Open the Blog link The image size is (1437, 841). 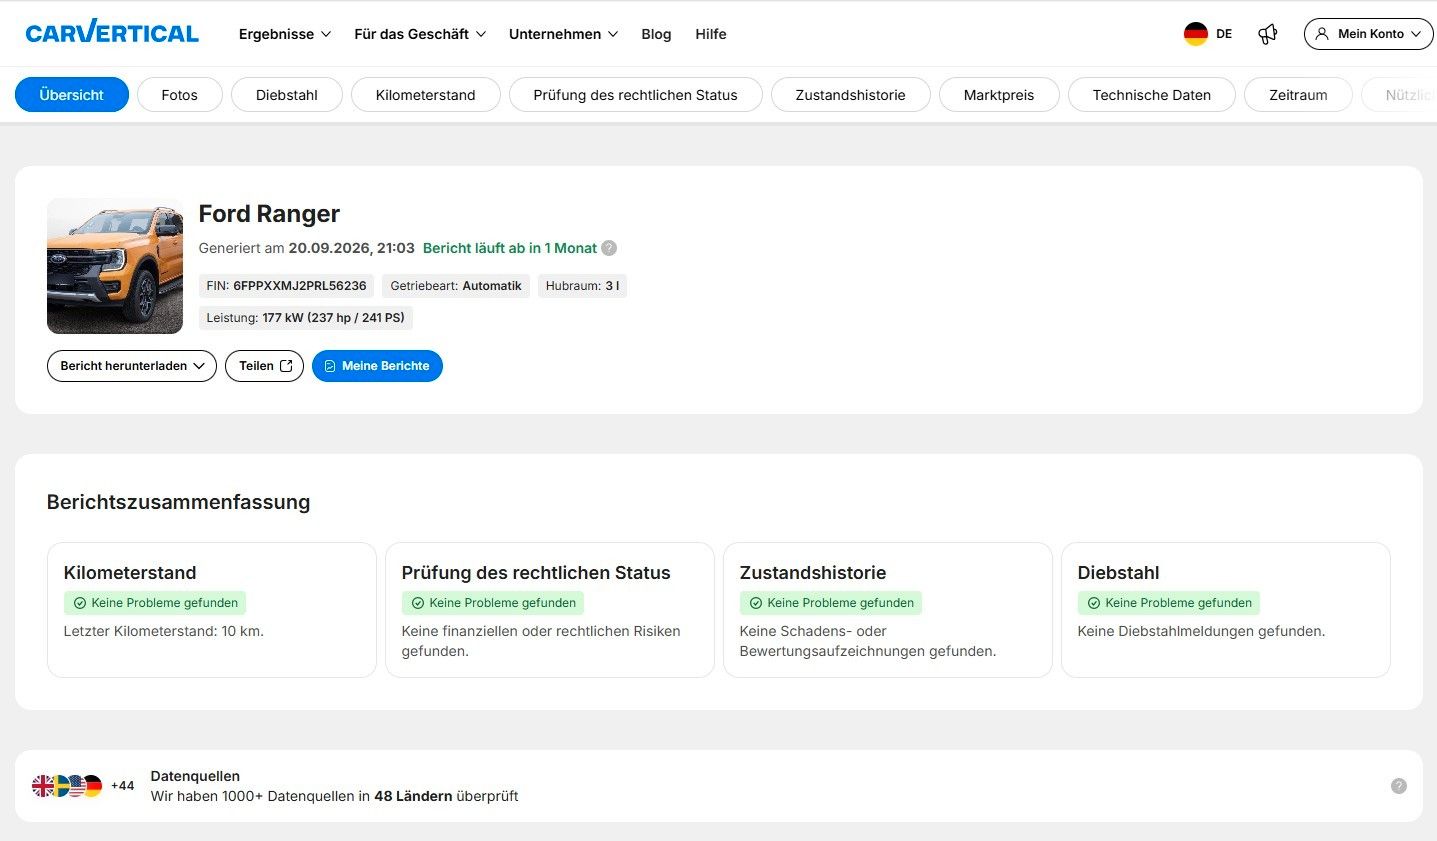click(656, 34)
